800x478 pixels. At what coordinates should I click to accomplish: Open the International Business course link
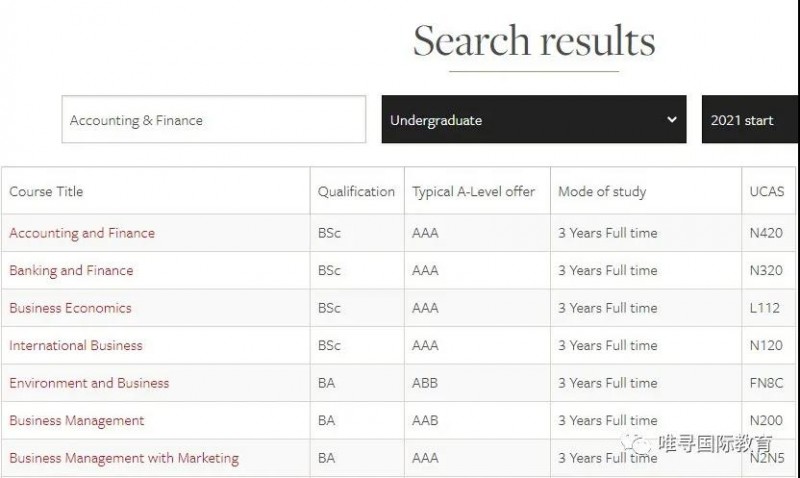[x=76, y=345]
